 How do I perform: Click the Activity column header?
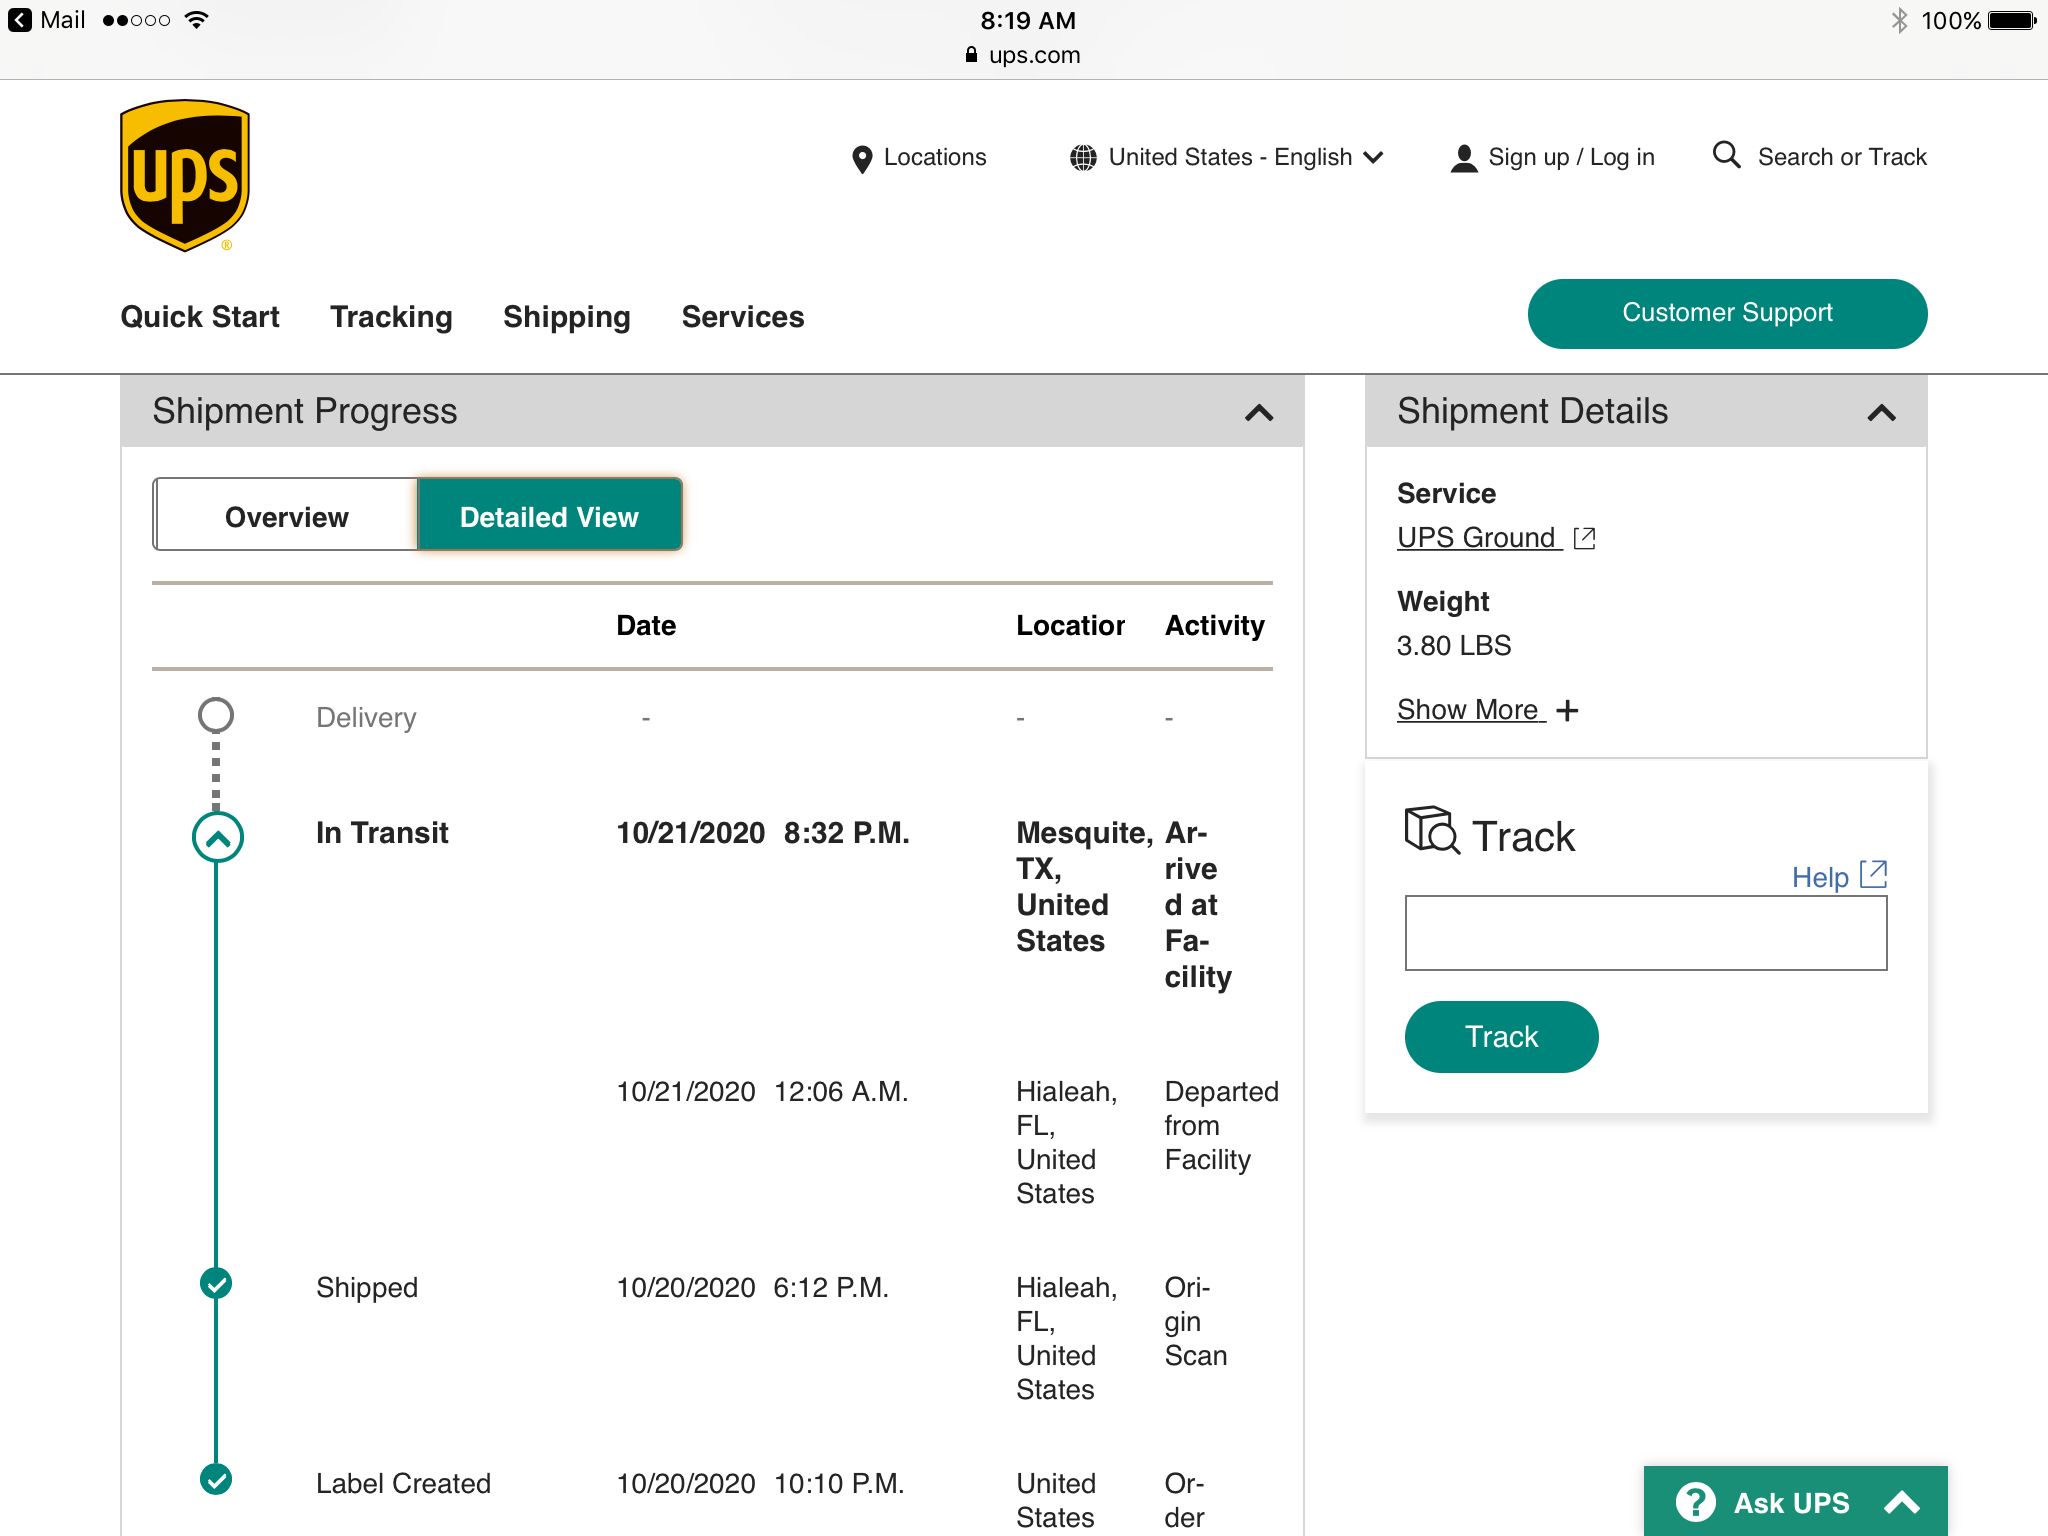point(1214,626)
